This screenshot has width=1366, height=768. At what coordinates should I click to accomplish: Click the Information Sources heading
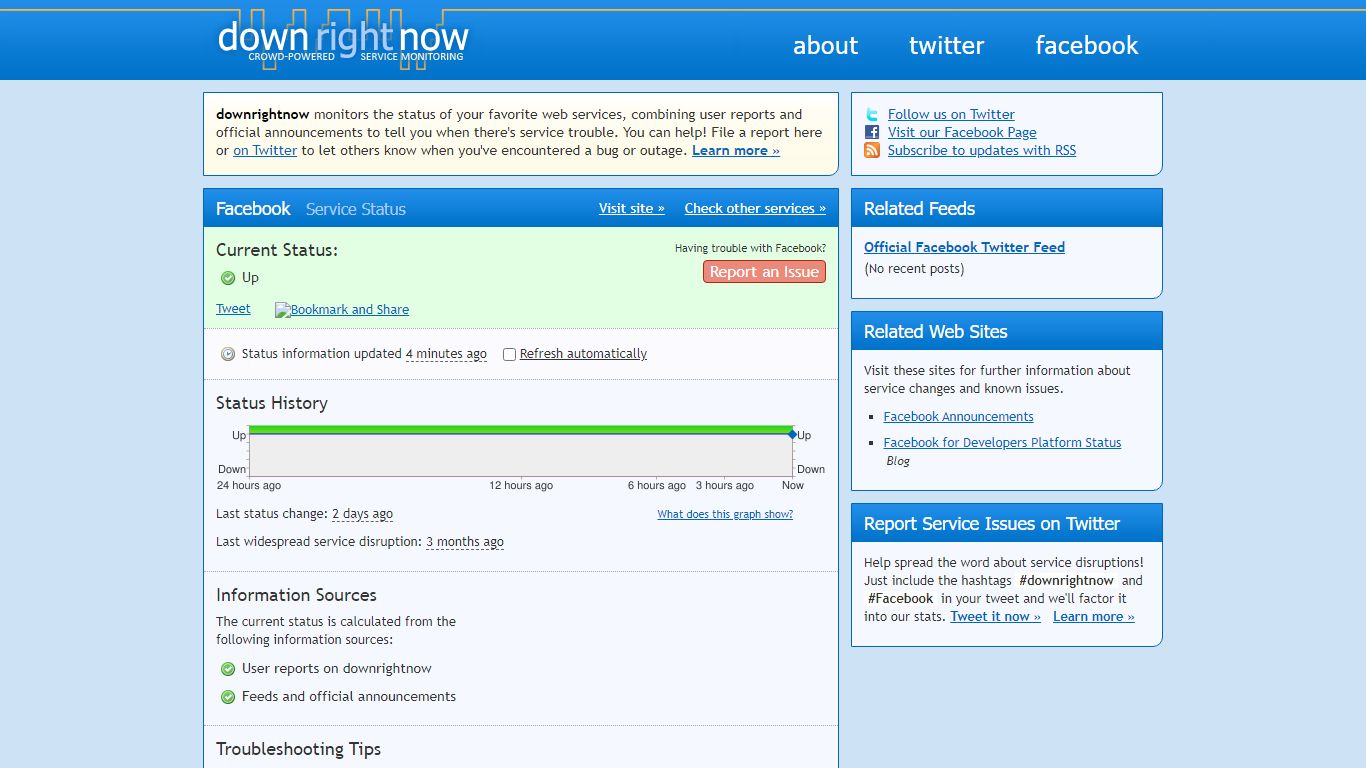click(296, 595)
